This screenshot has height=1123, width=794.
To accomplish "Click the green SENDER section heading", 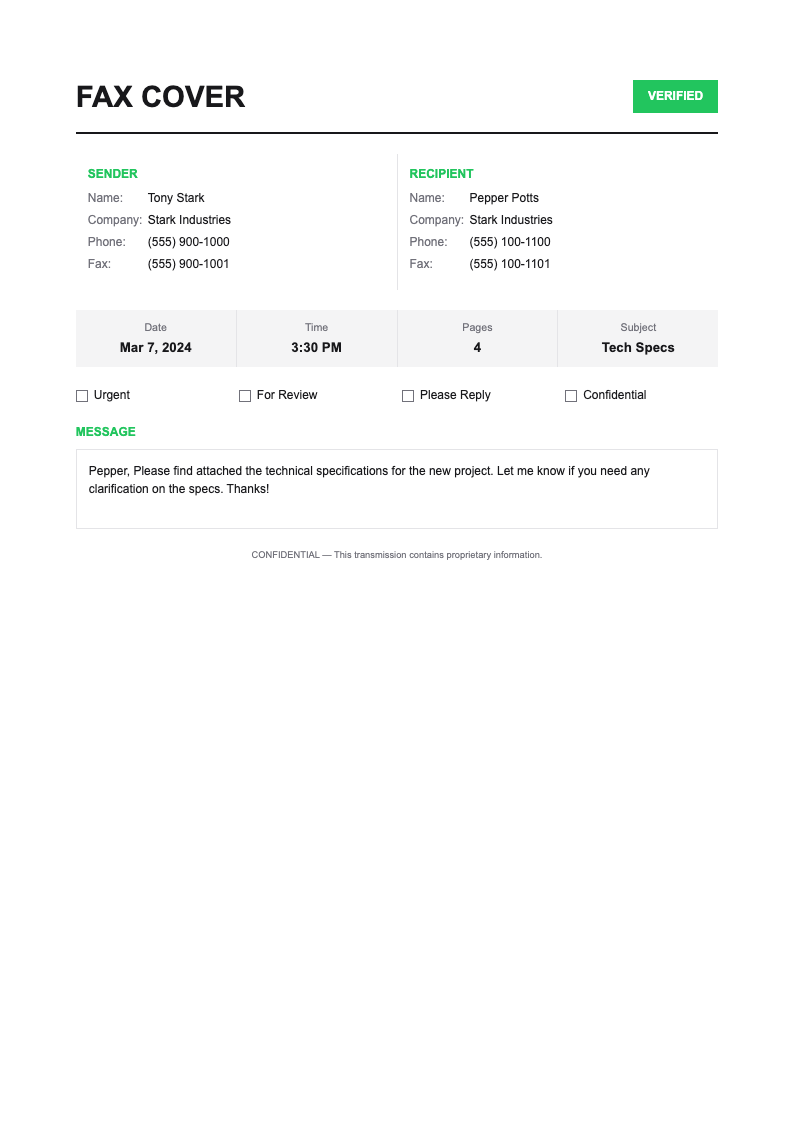I will [113, 174].
